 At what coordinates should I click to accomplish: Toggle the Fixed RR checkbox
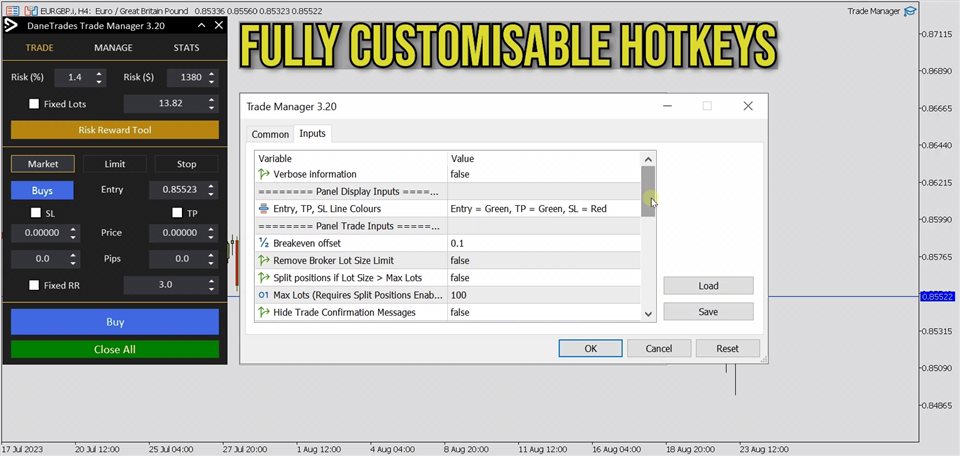[x=34, y=285]
